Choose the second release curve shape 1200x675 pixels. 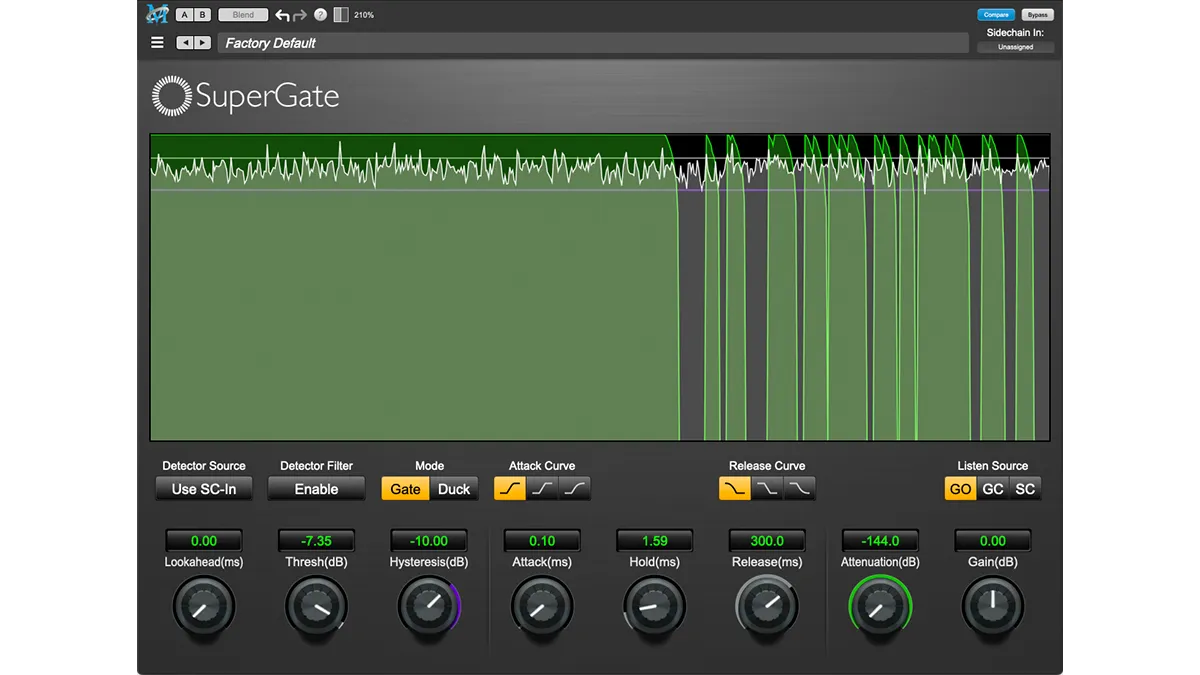767,489
